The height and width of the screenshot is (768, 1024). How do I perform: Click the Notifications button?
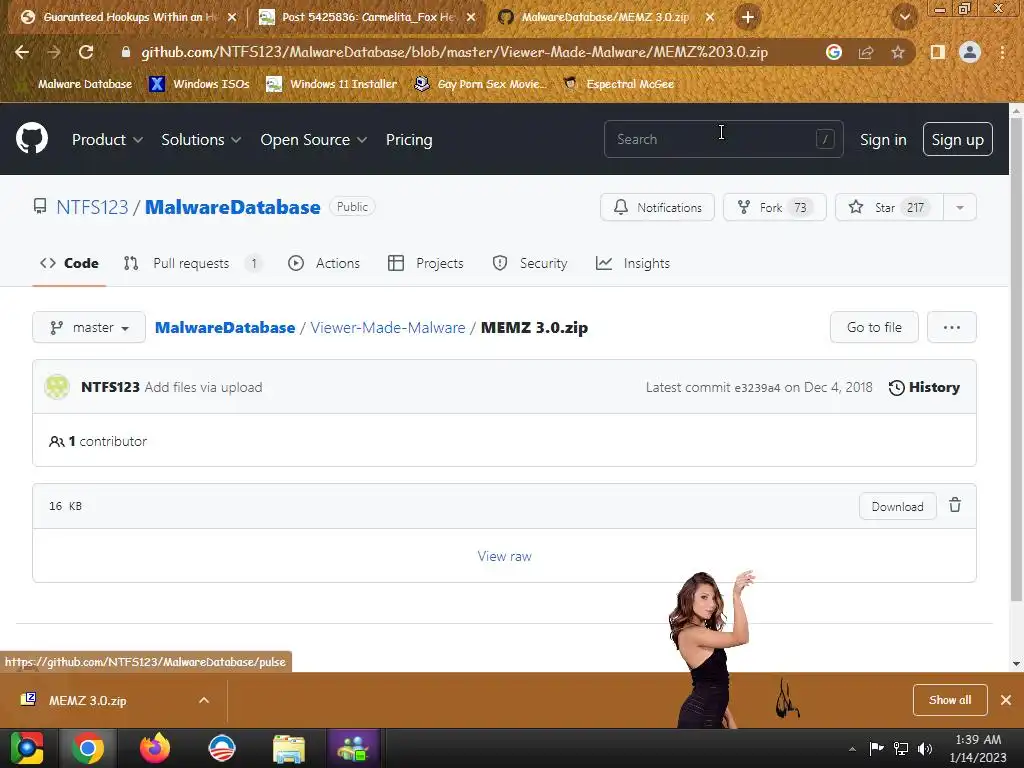(x=657, y=208)
